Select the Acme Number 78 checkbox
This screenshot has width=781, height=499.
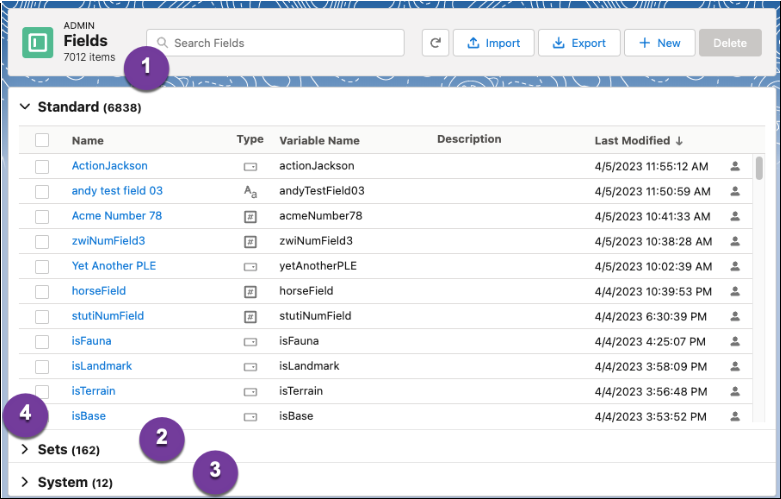pos(42,217)
